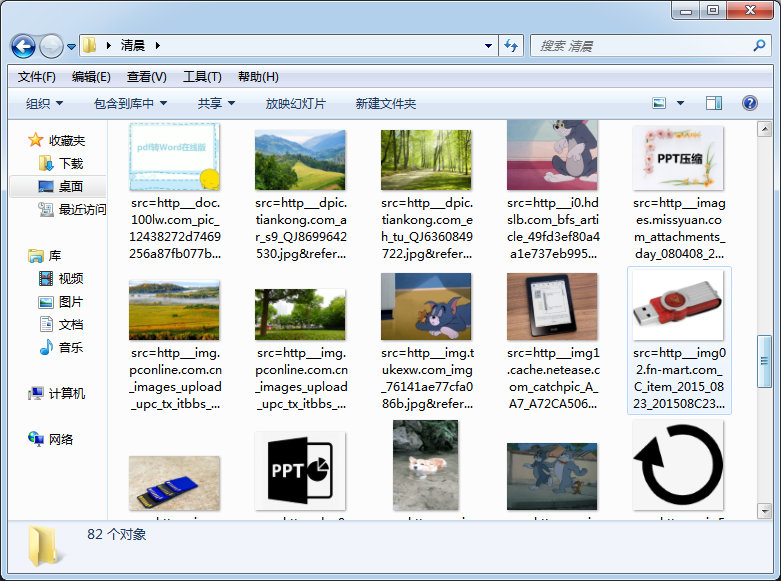
Task: Click file name src=http__img.tukexw.com
Action: [427, 378]
